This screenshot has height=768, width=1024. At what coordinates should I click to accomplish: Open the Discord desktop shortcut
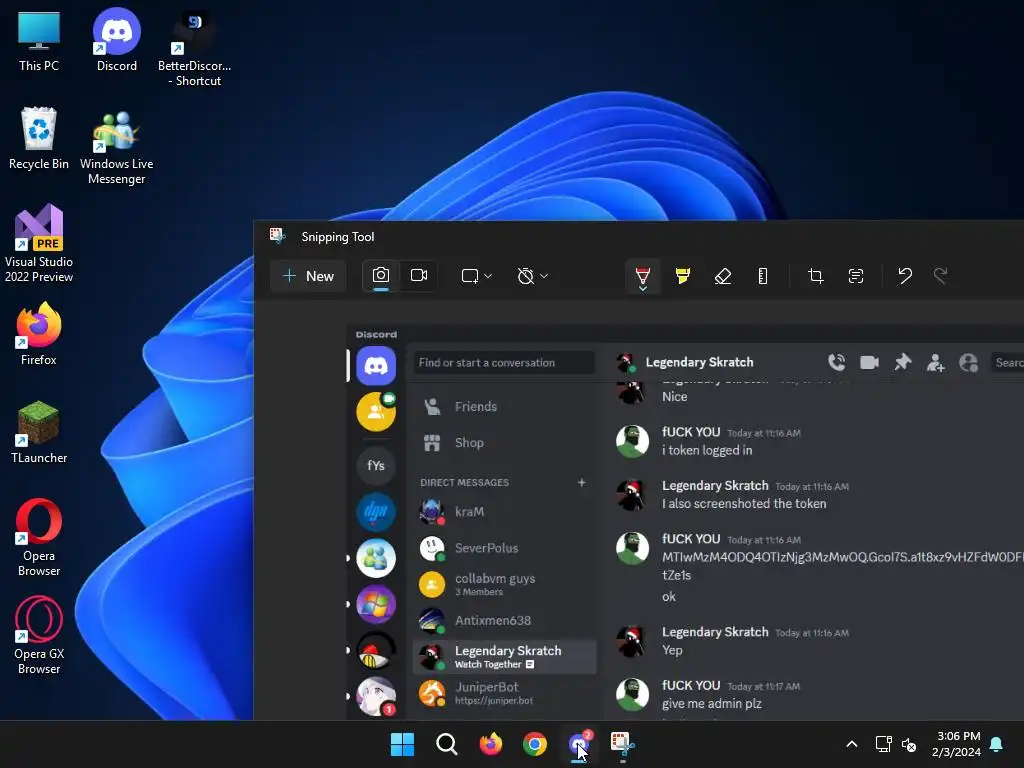pyautogui.click(x=116, y=39)
